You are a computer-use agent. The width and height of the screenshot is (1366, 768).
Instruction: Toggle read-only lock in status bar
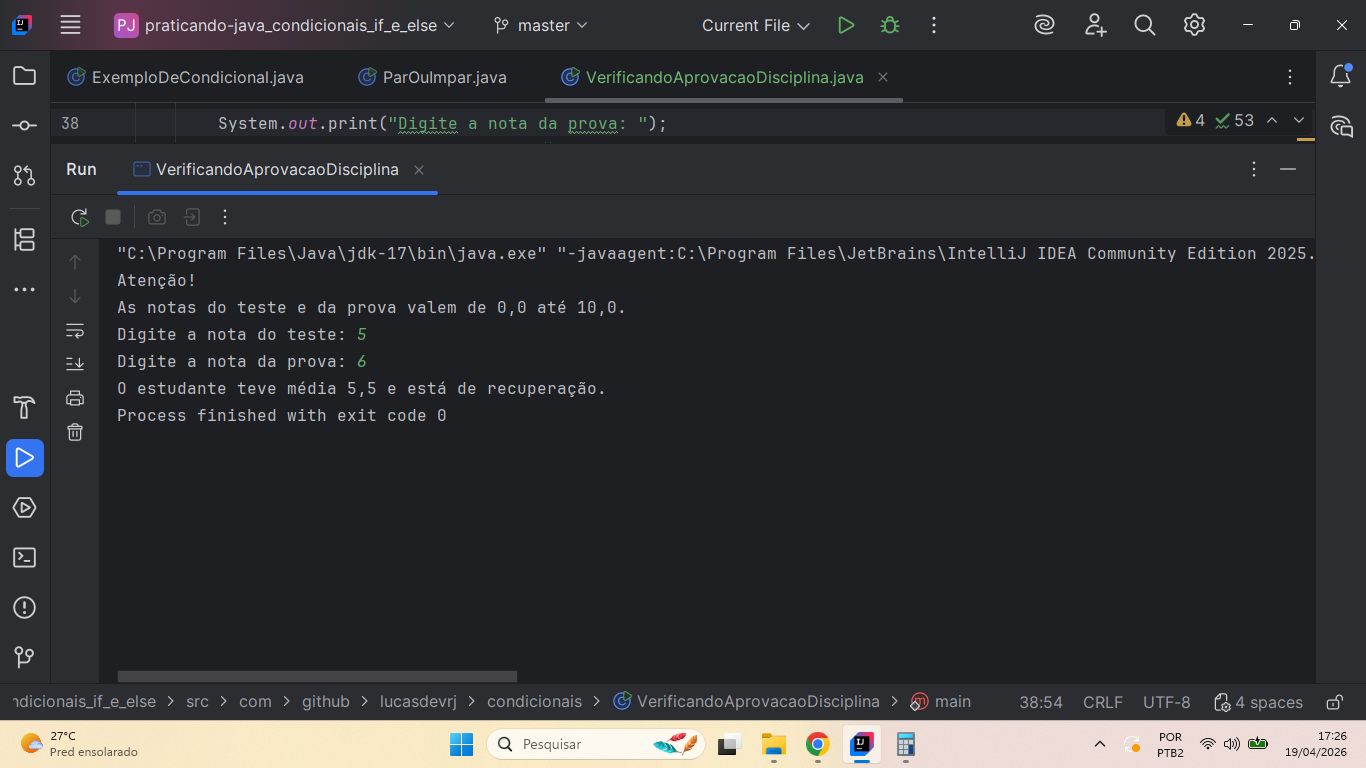(x=1334, y=702)
